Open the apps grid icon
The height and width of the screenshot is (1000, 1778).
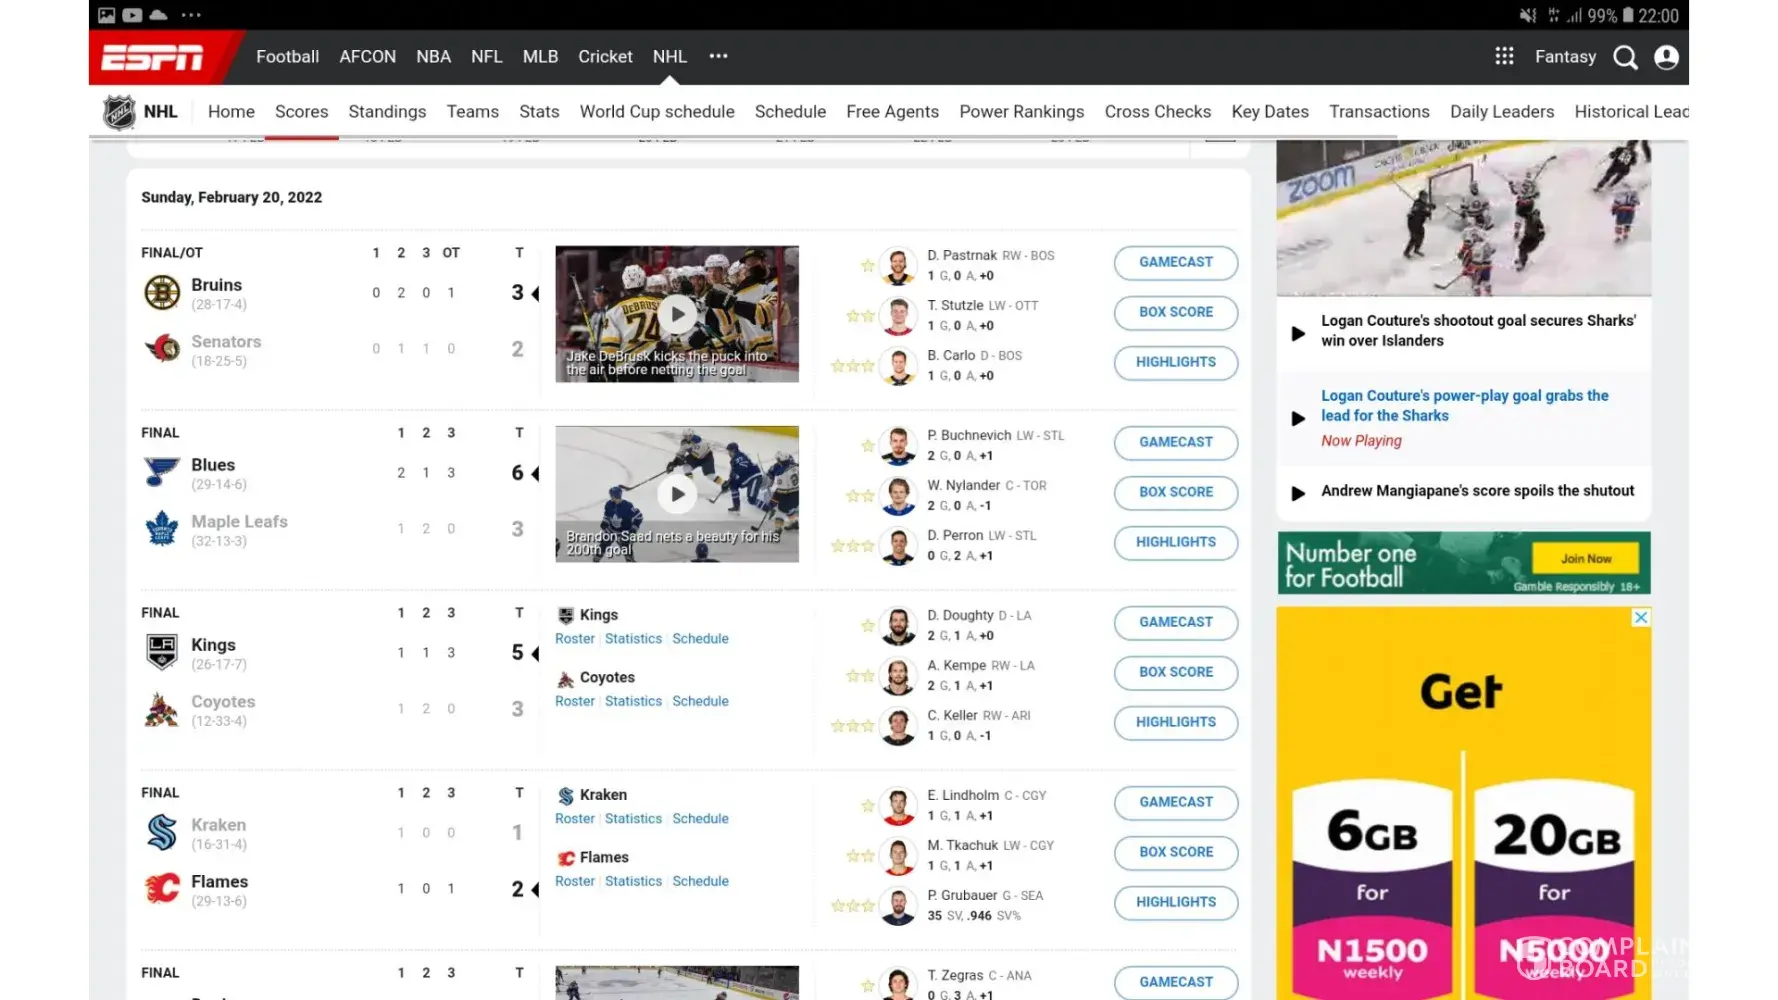pos(1504,57)
